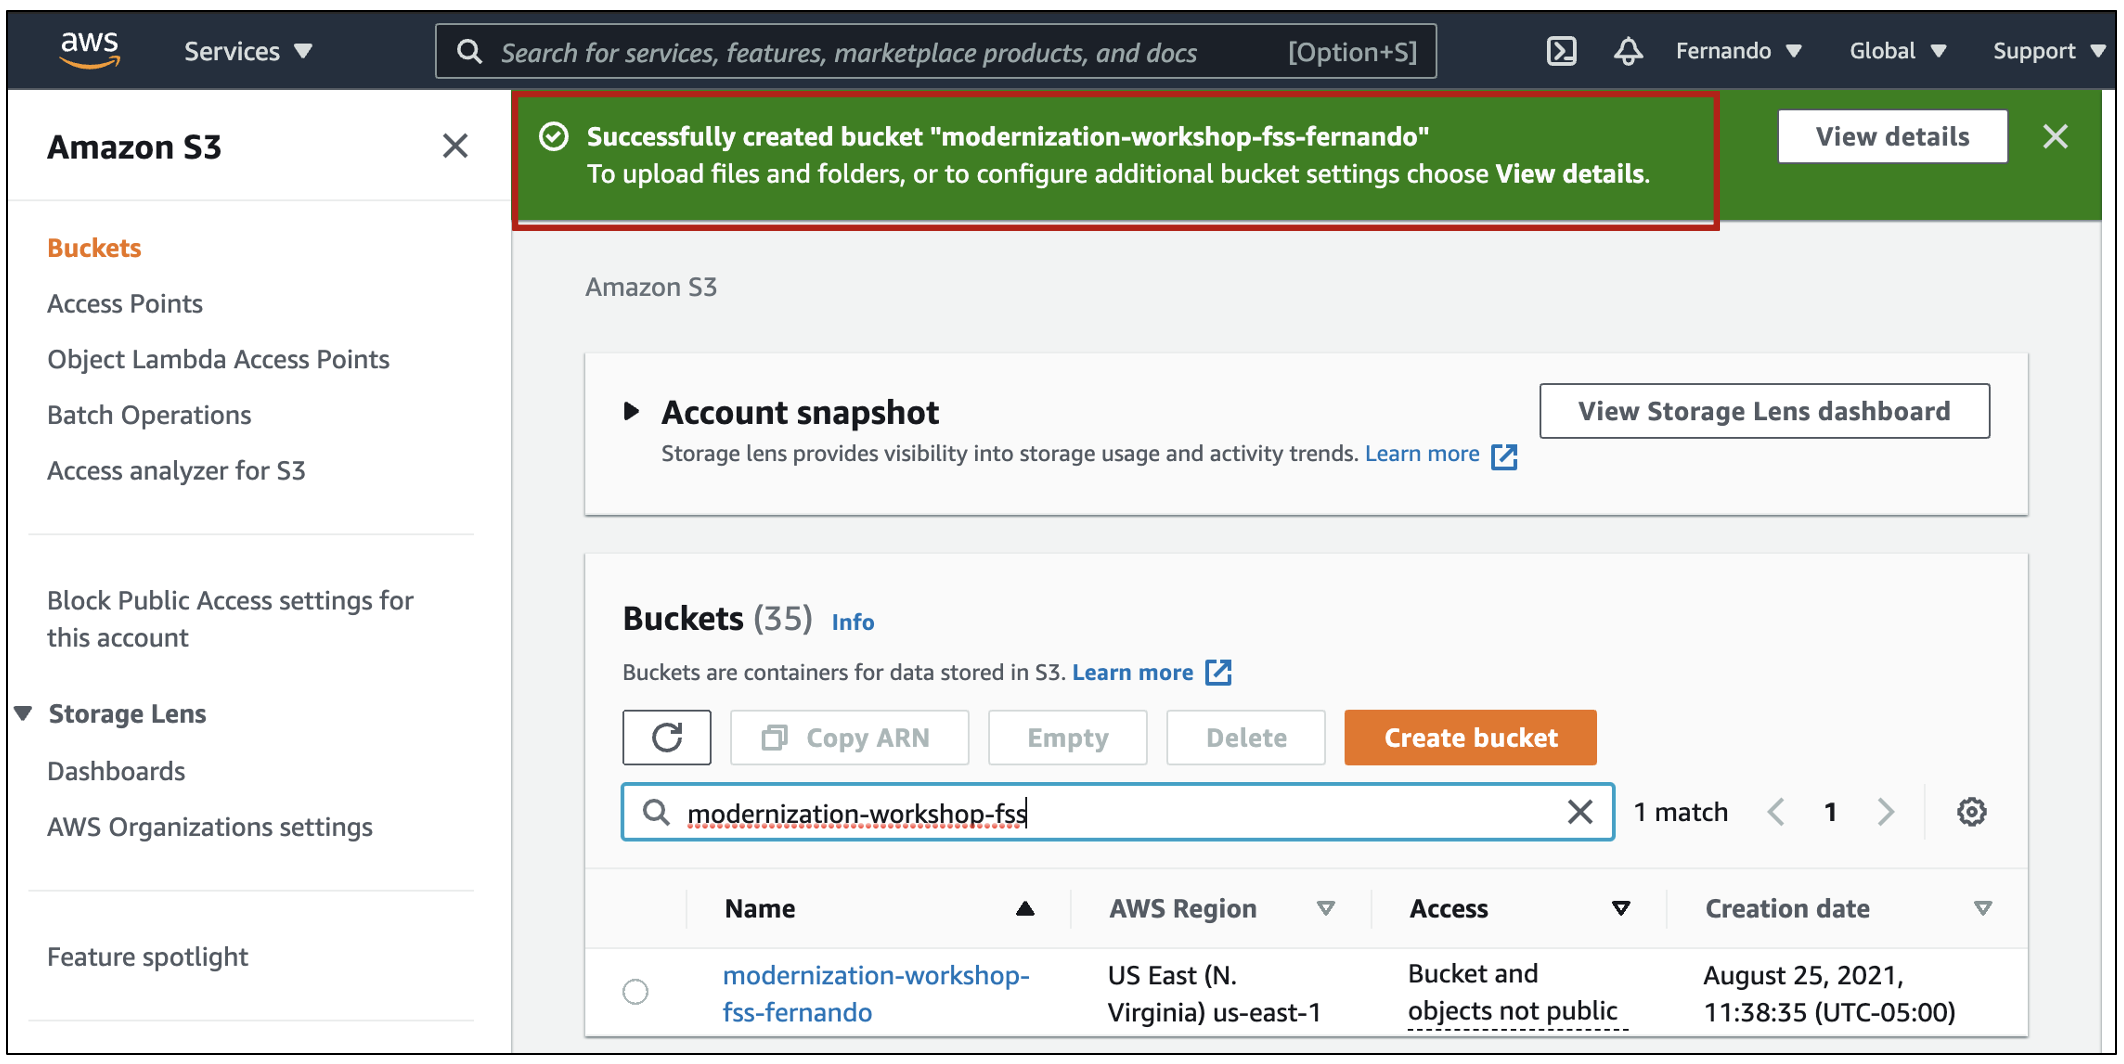Click the Copy ARN button
This screenshot has height=1064, width=2124.
[849, 738]
